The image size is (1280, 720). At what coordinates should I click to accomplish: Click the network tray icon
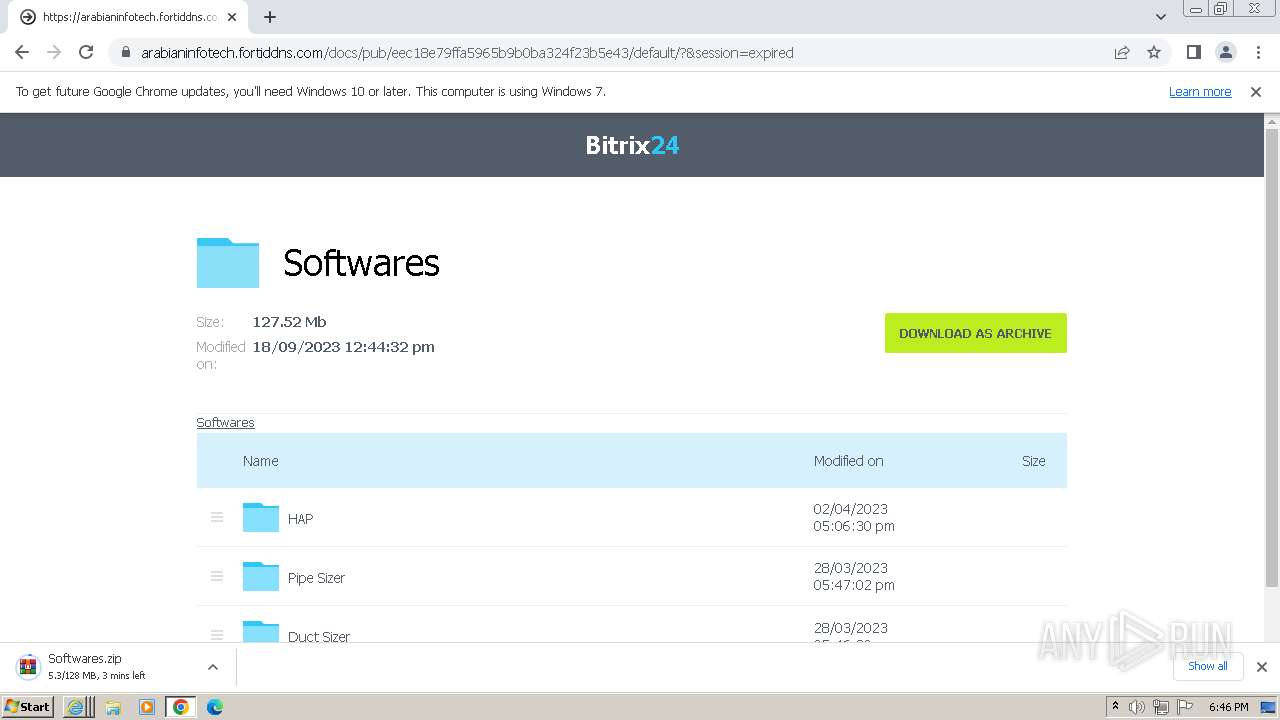[1160, 707]
